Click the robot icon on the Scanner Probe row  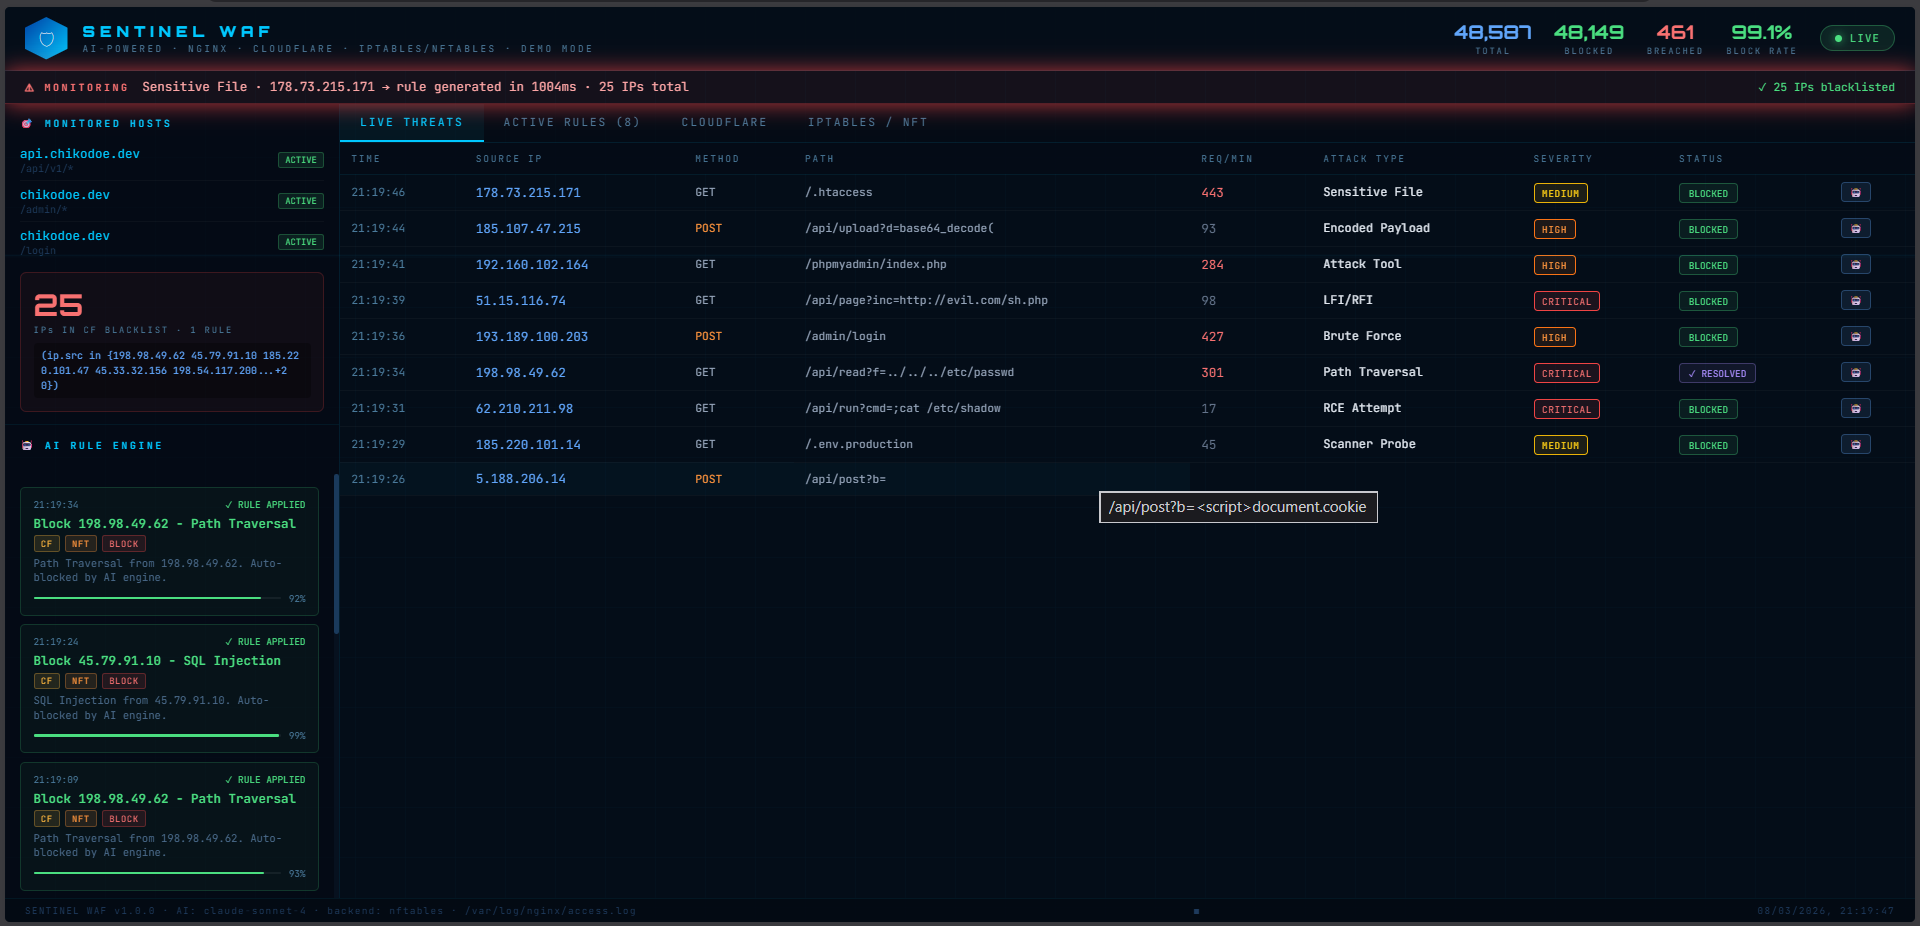point(1856,445)
